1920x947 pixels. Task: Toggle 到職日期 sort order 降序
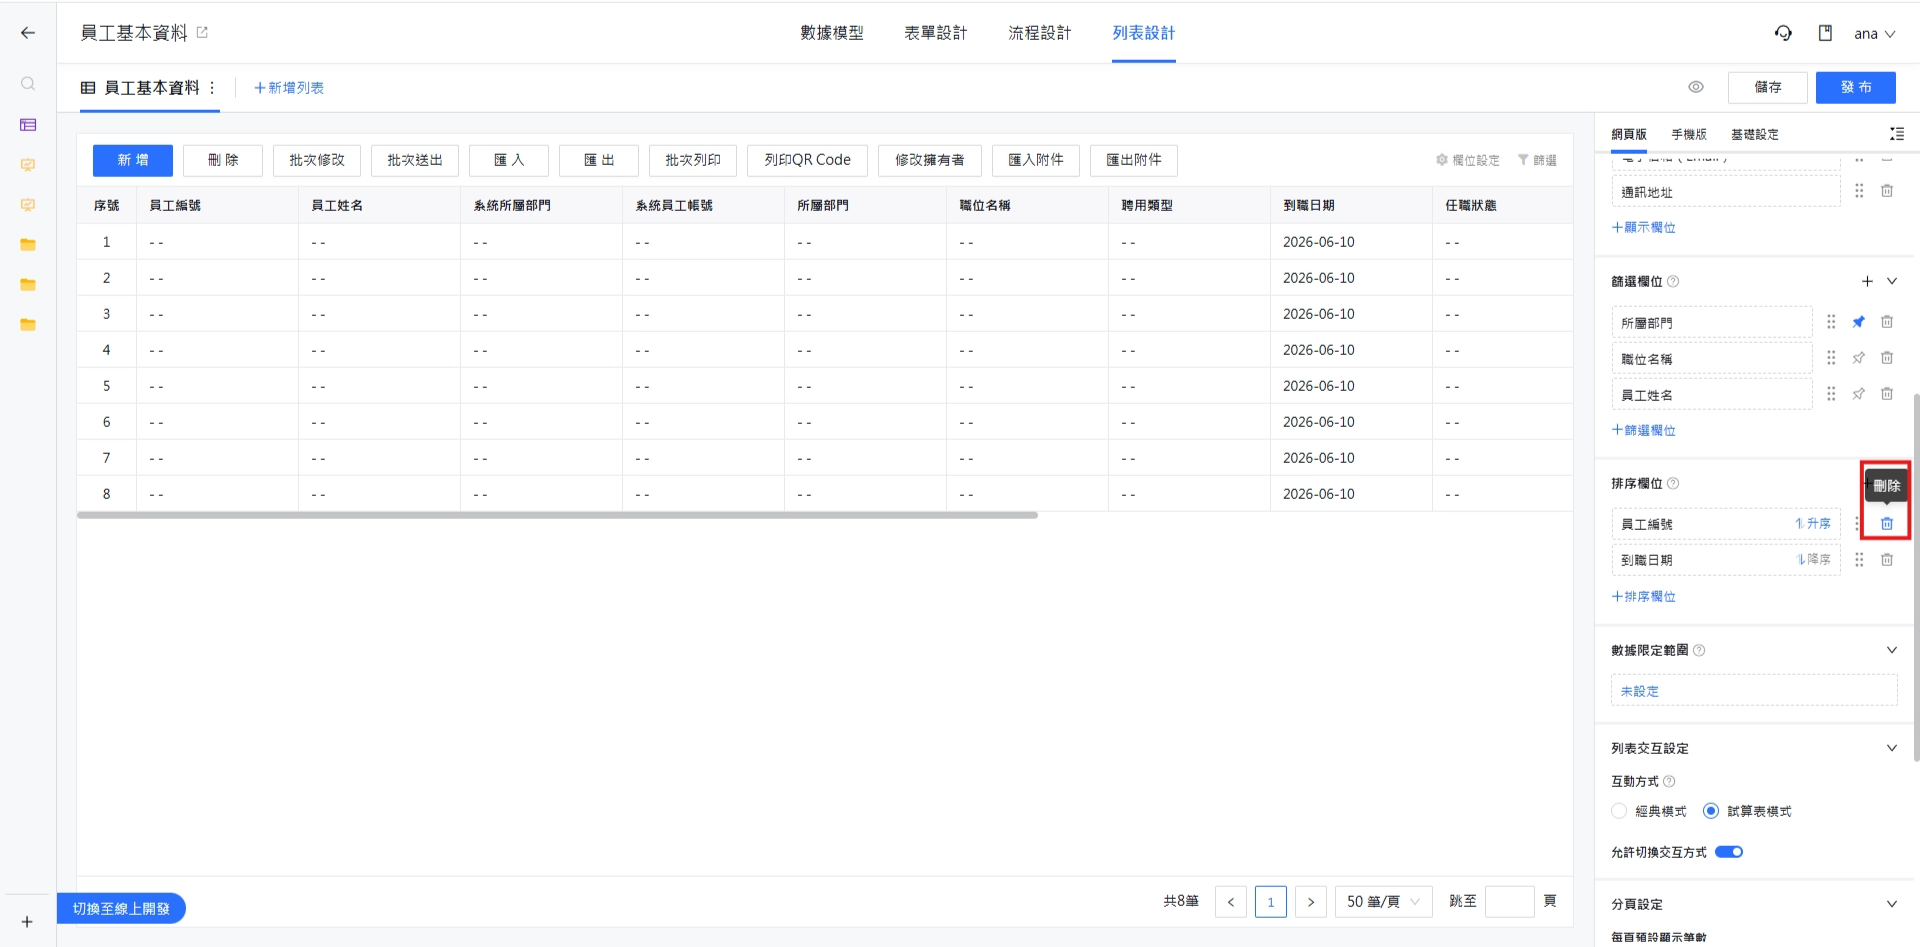pos(1813,560)
